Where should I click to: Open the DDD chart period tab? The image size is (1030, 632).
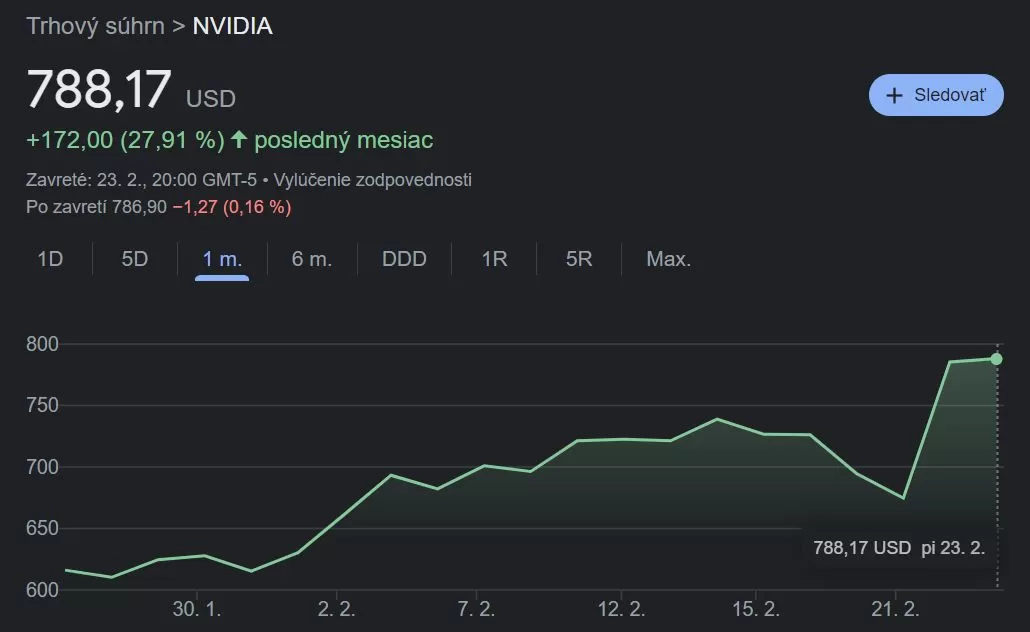(x=403, y=258)
